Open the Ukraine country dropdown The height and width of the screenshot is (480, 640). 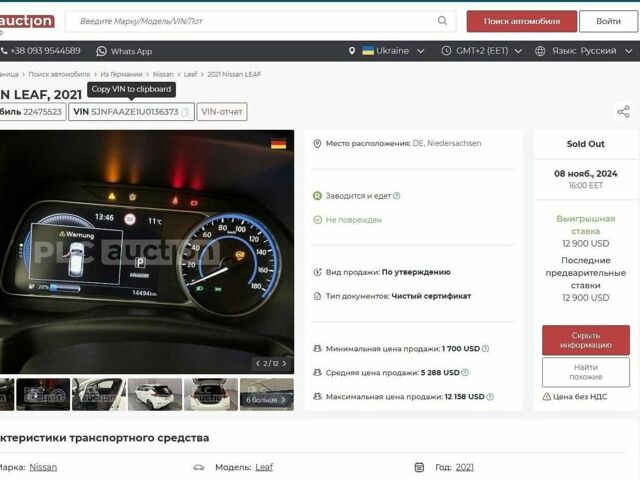394,51
